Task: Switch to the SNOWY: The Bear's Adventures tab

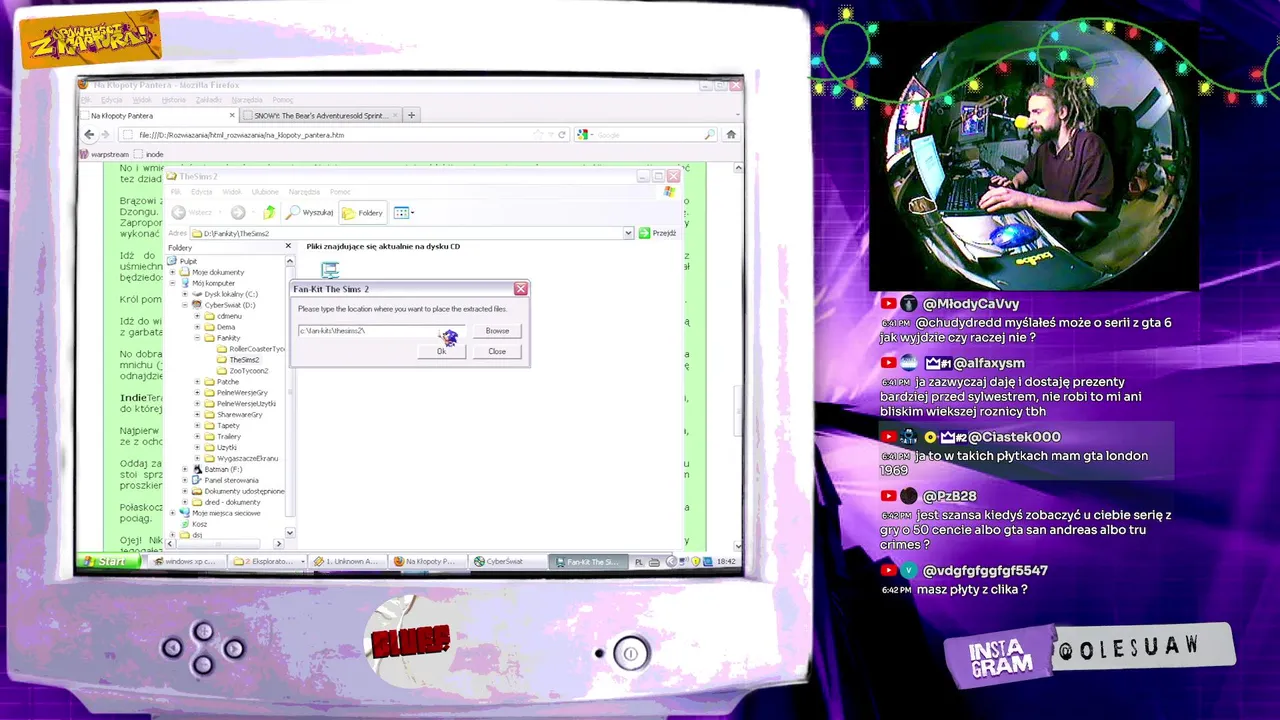Action: point(320,116)
